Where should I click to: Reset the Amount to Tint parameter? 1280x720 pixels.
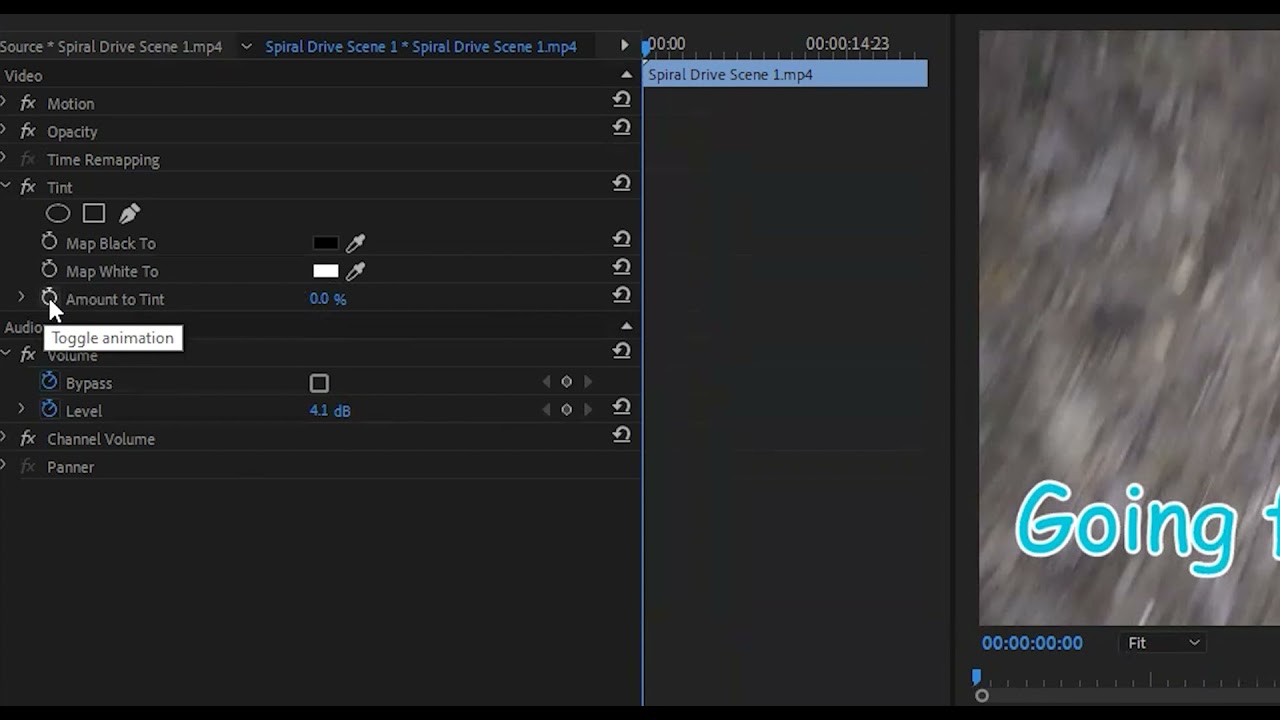point(621,295)
